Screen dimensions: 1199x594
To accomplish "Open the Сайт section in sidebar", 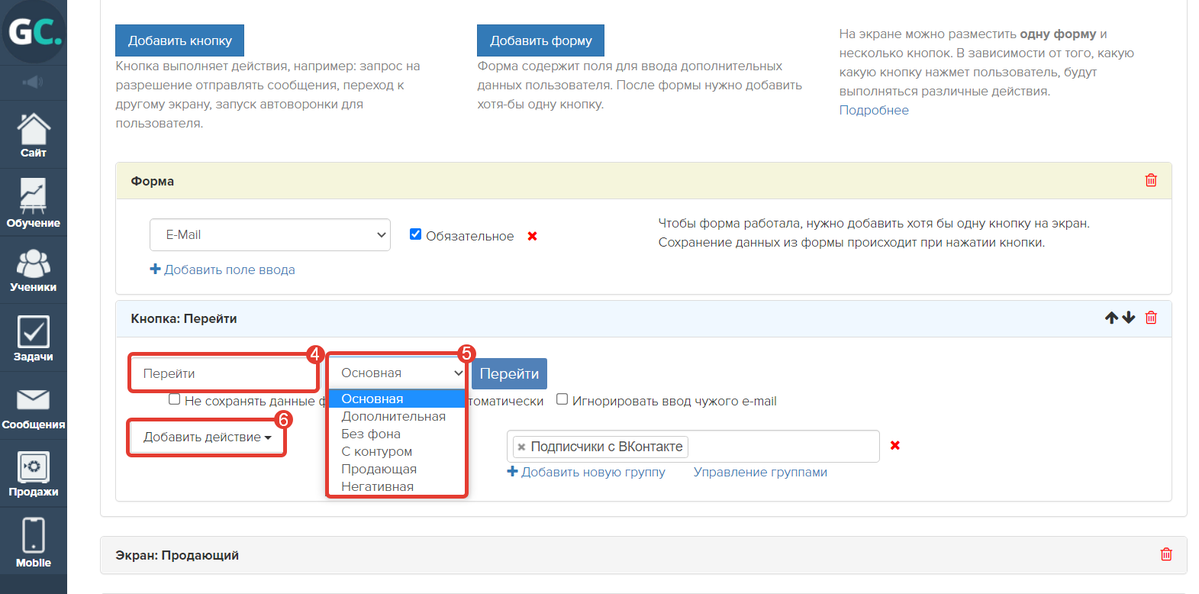I will [x=33, y=136].
